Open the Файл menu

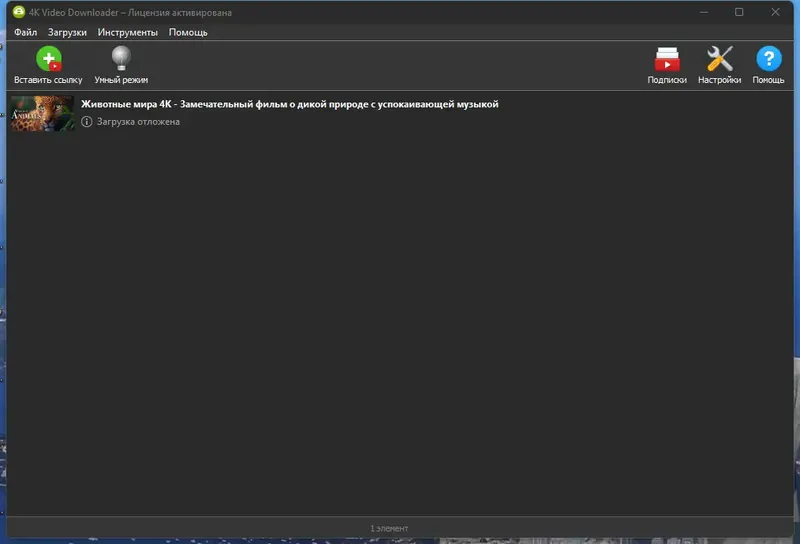pos(26,32)
